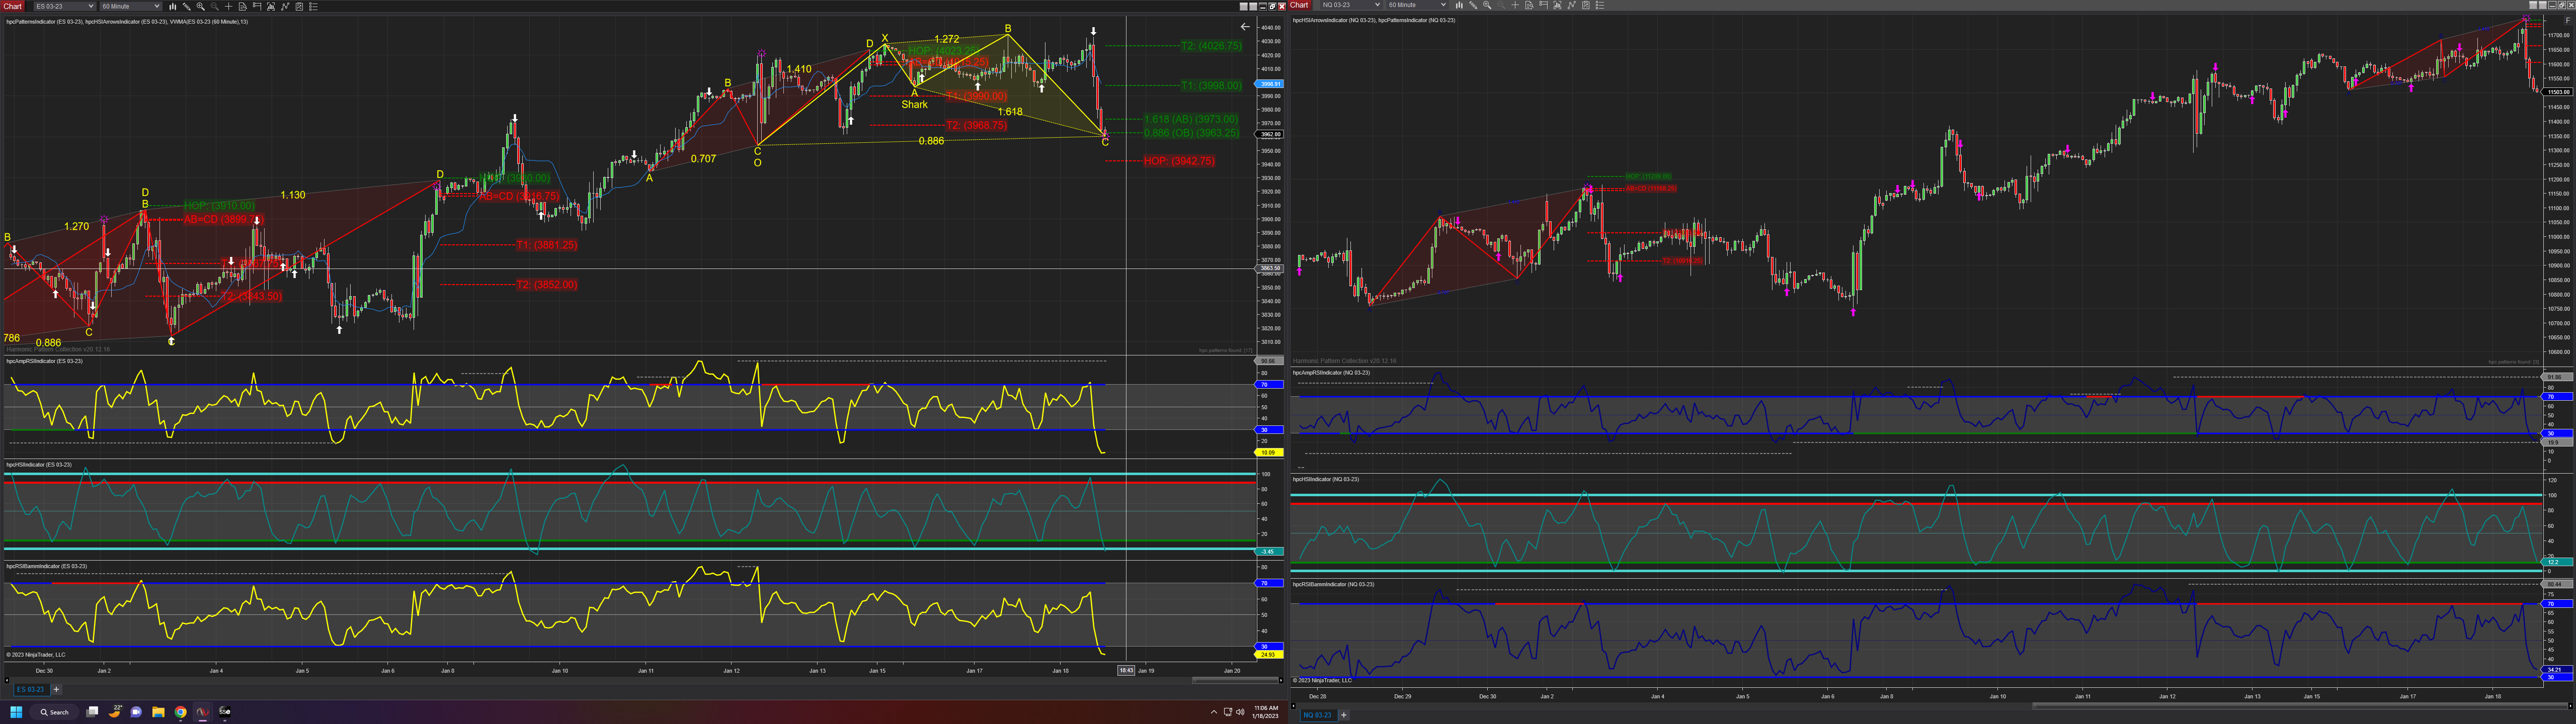The height and width of the screenshot is (724, 2576).
Task: Add new tab beside ES 03-23 tab
Action: tap(57, 689)
